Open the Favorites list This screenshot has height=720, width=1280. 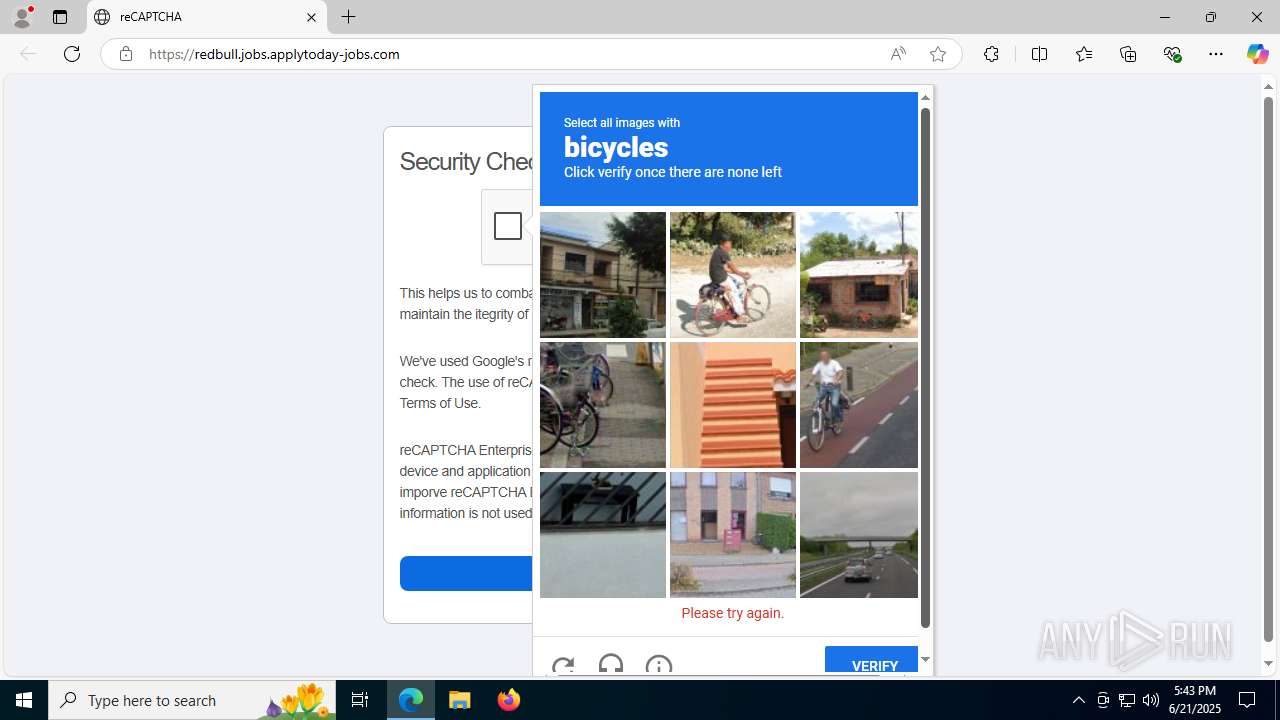[1084, 54]
